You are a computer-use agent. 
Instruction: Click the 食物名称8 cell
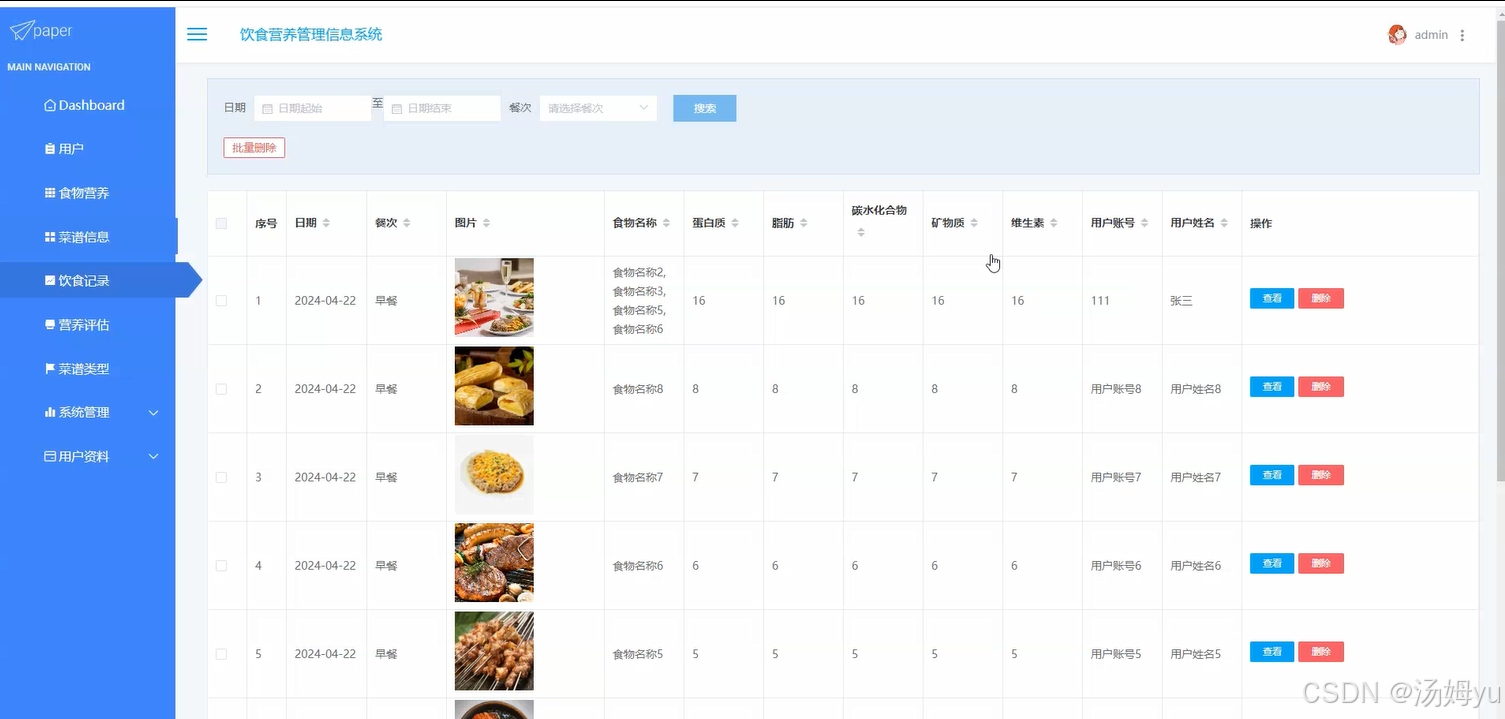pyautogui.click(x=638, y=389)
